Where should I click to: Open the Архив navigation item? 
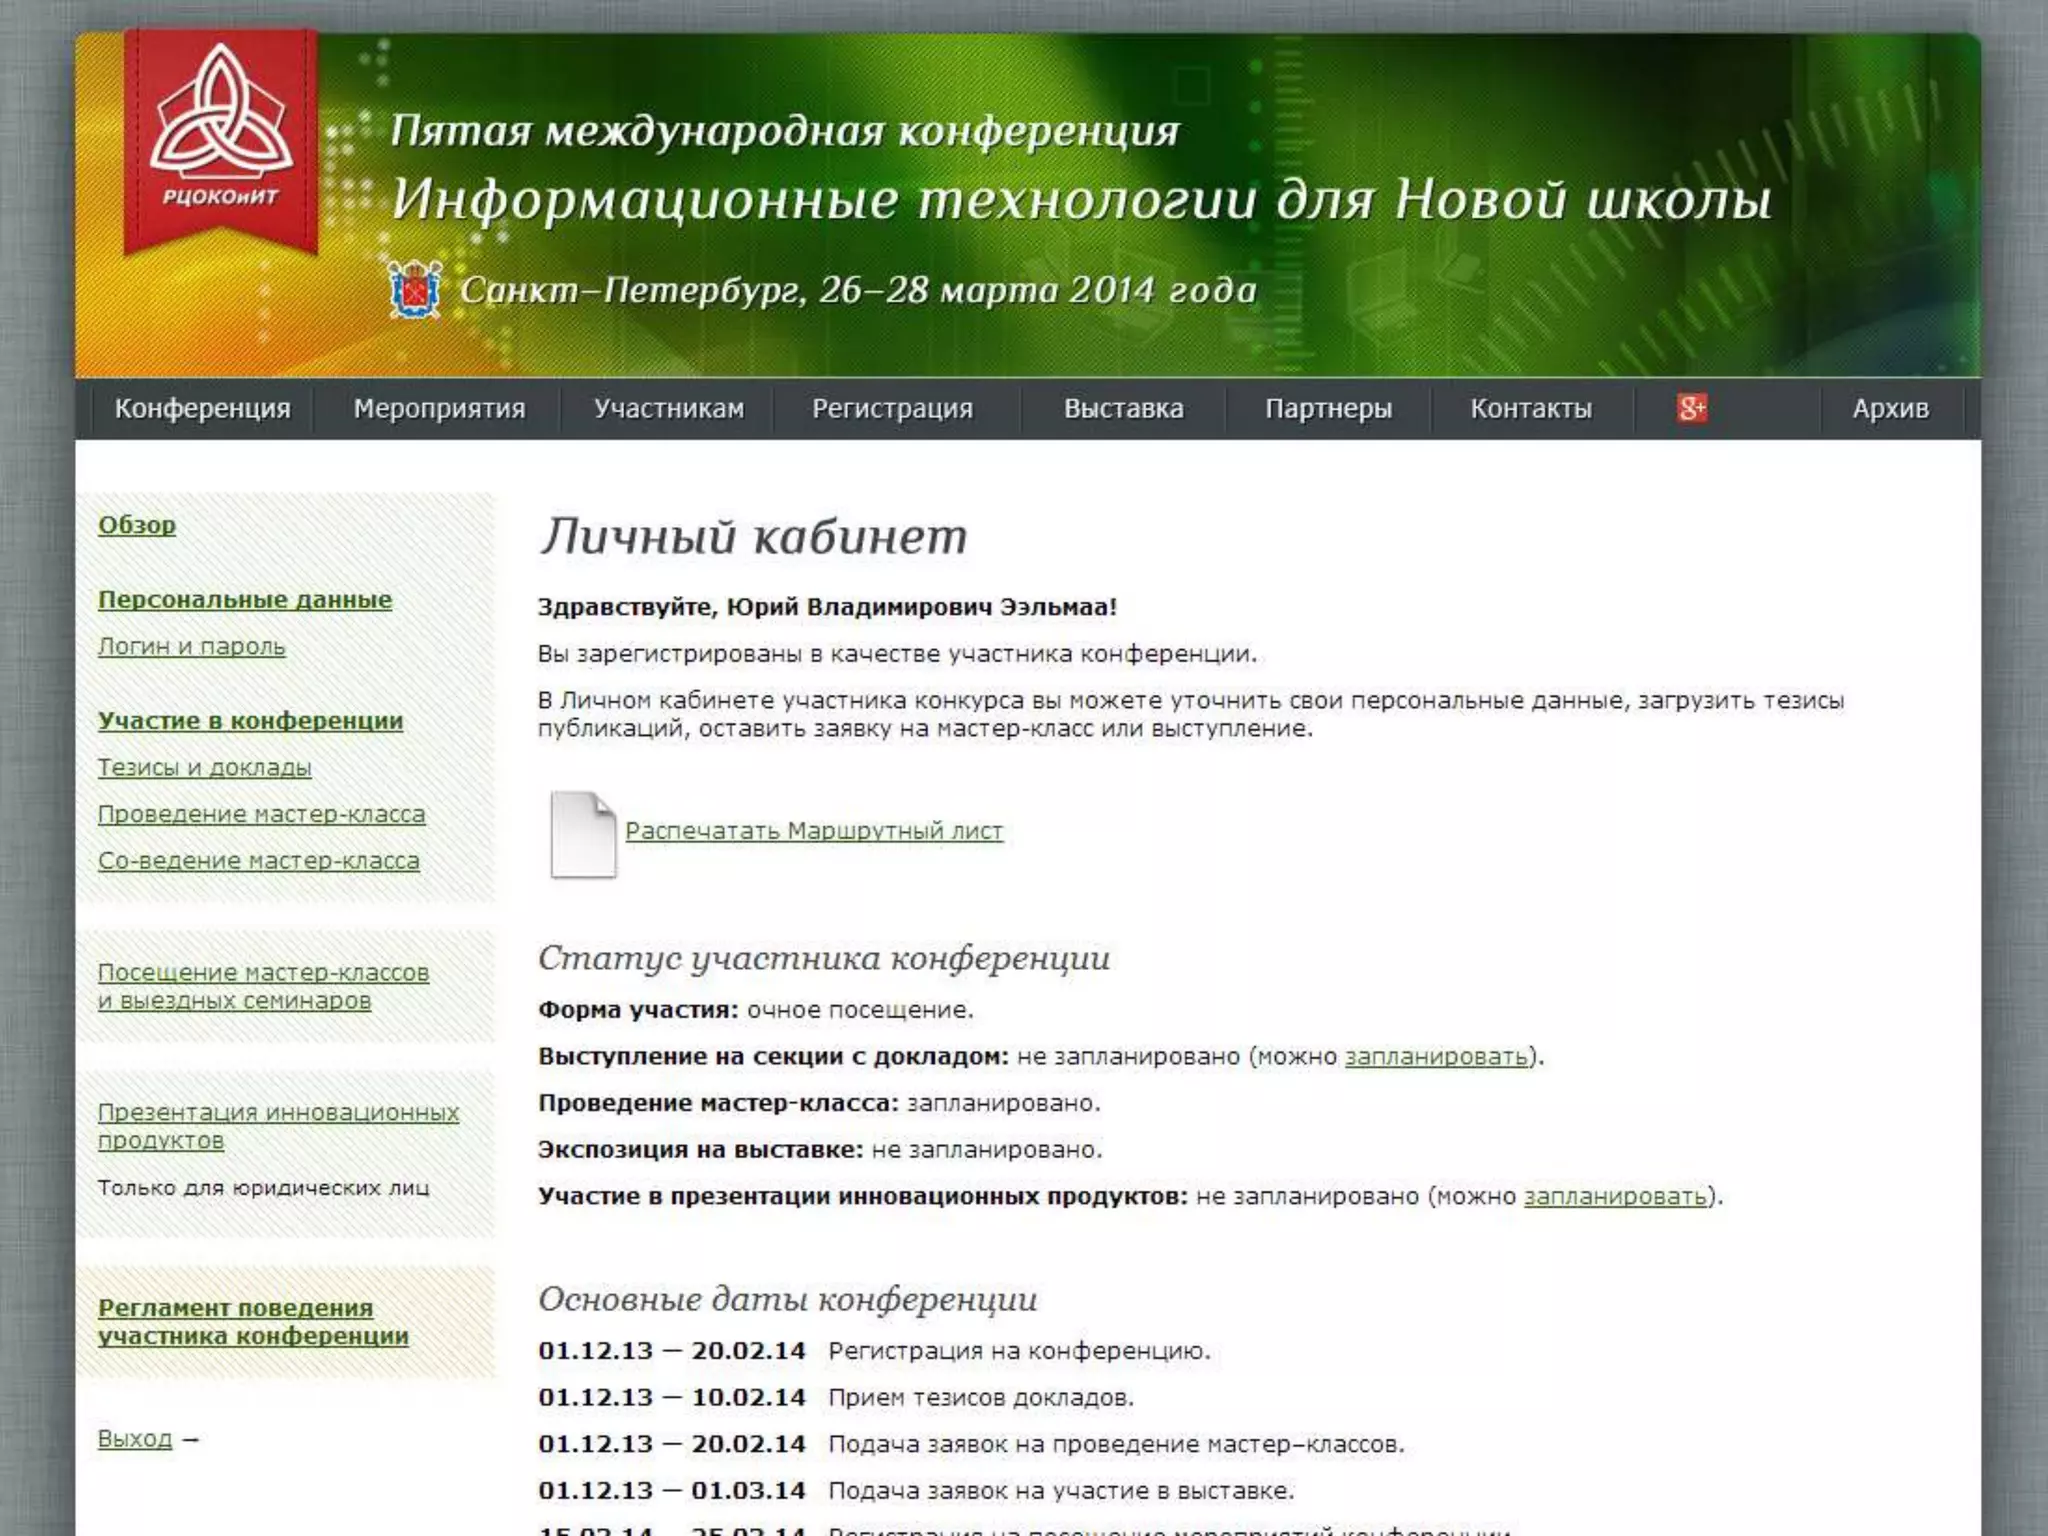click(1890, 409)
